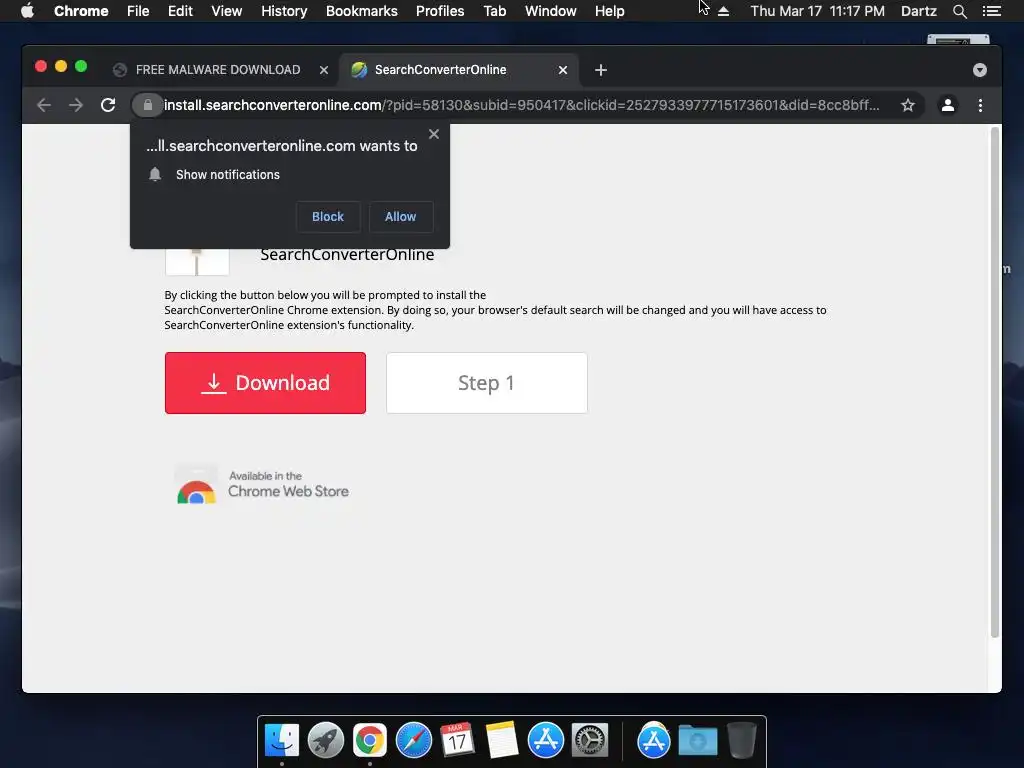Close the SearchConverterOnline tab
The width and height of the screenshot is (1024, 768).
tap(563, 70)
